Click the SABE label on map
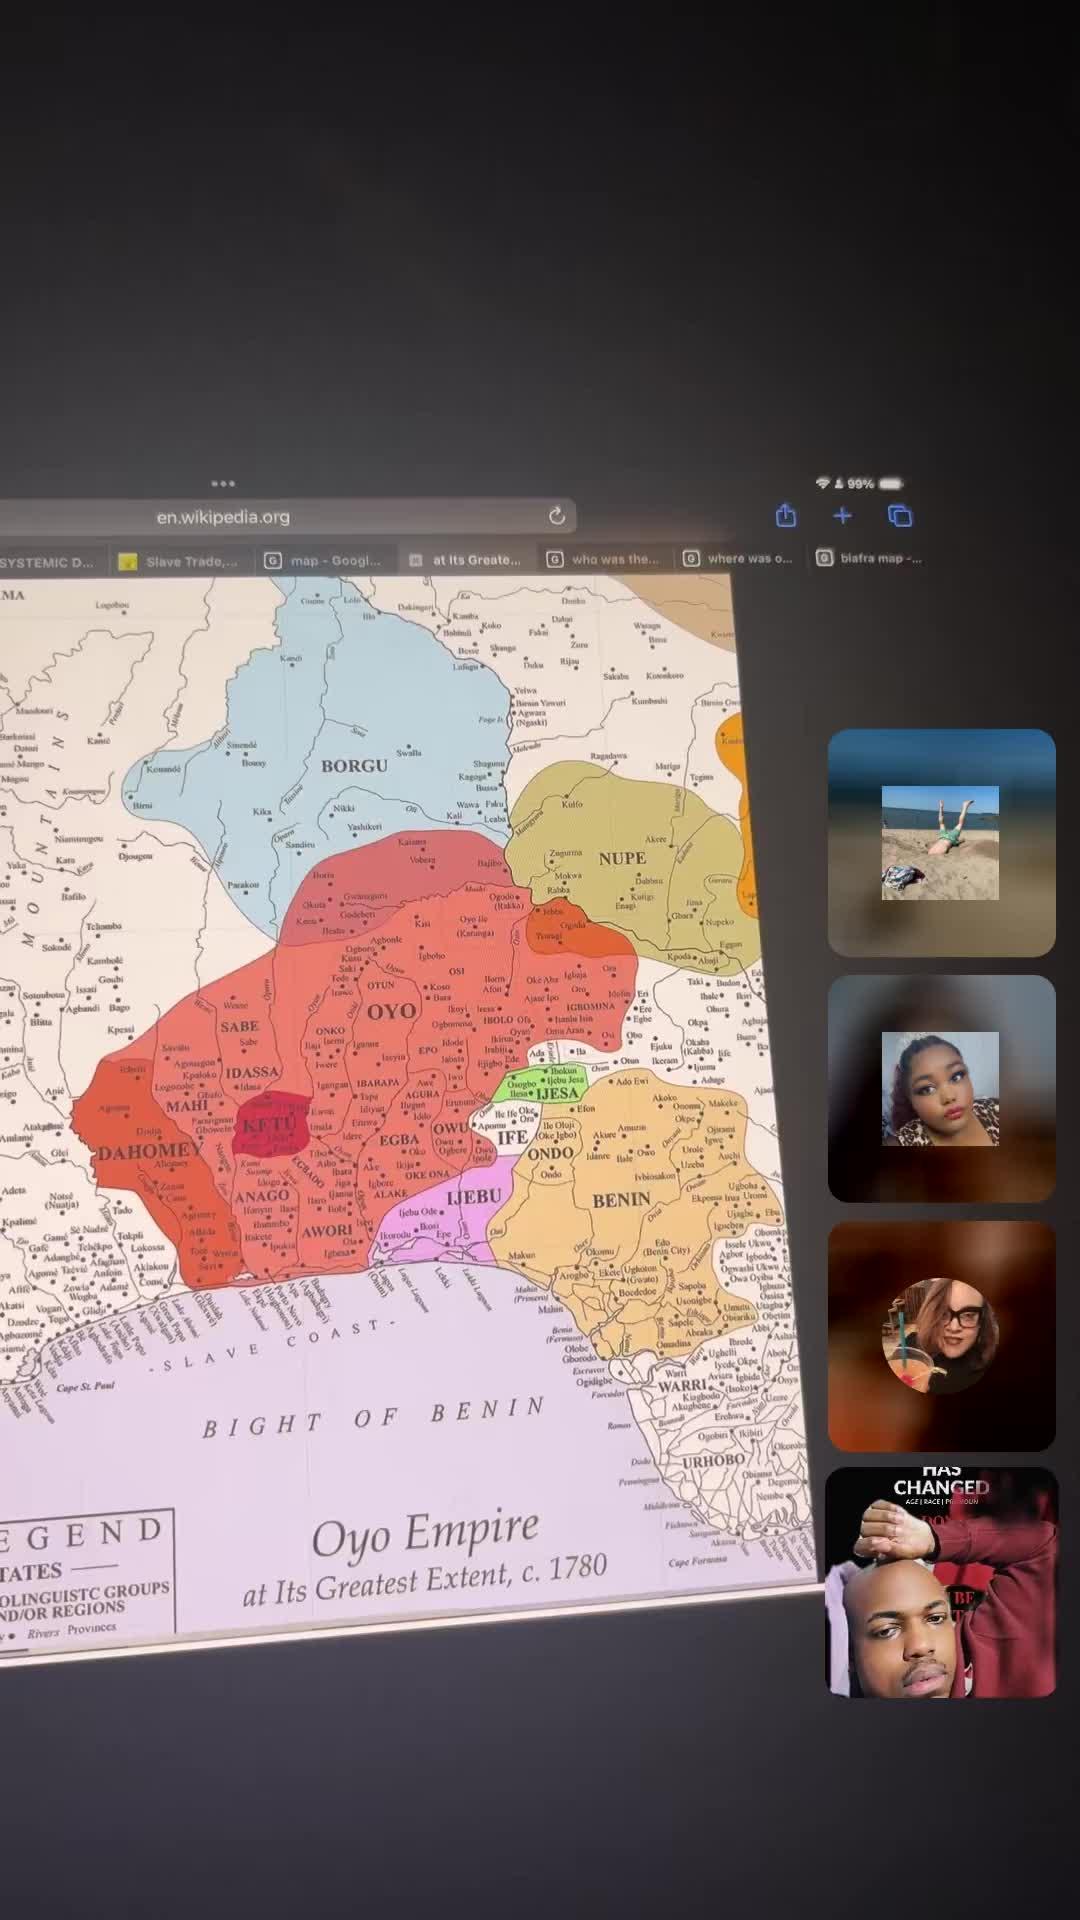The height and width of the screenshot is (1920, 1080). click(x=239, y=1026)
